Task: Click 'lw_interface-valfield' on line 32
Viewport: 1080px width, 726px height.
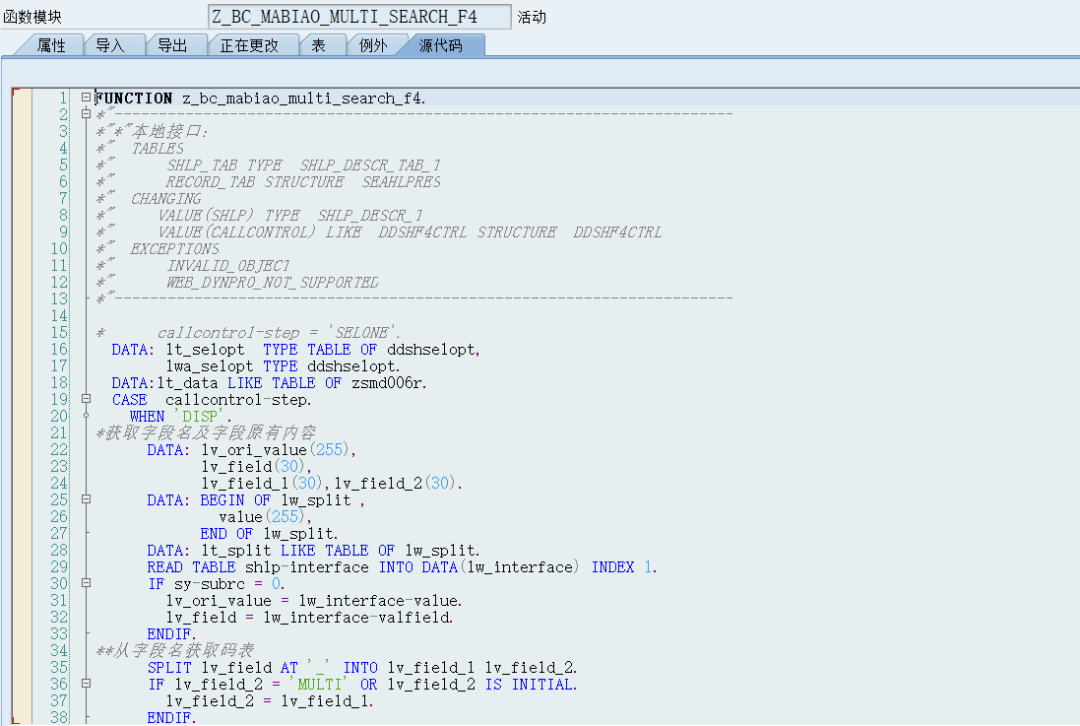Action: 357,617
